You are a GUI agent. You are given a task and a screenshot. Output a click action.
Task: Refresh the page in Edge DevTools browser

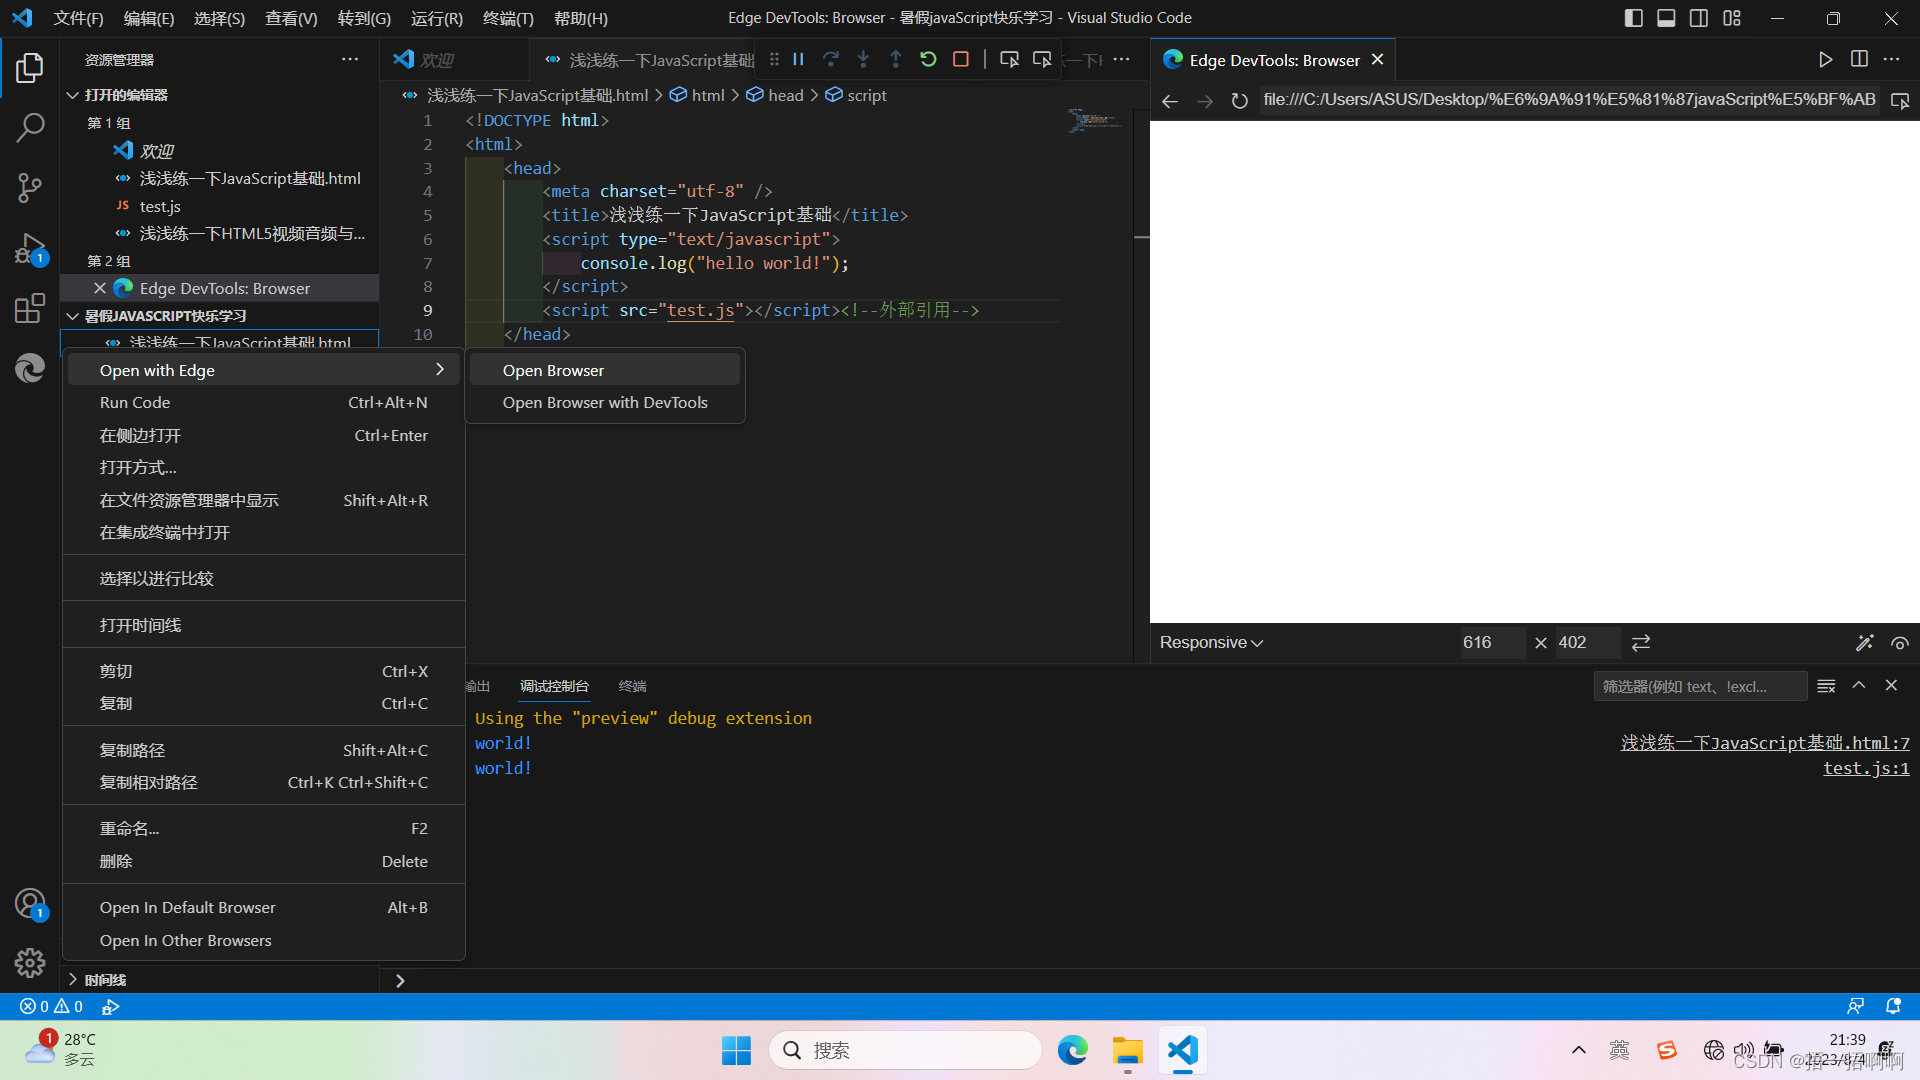(x=1239, y=99)
